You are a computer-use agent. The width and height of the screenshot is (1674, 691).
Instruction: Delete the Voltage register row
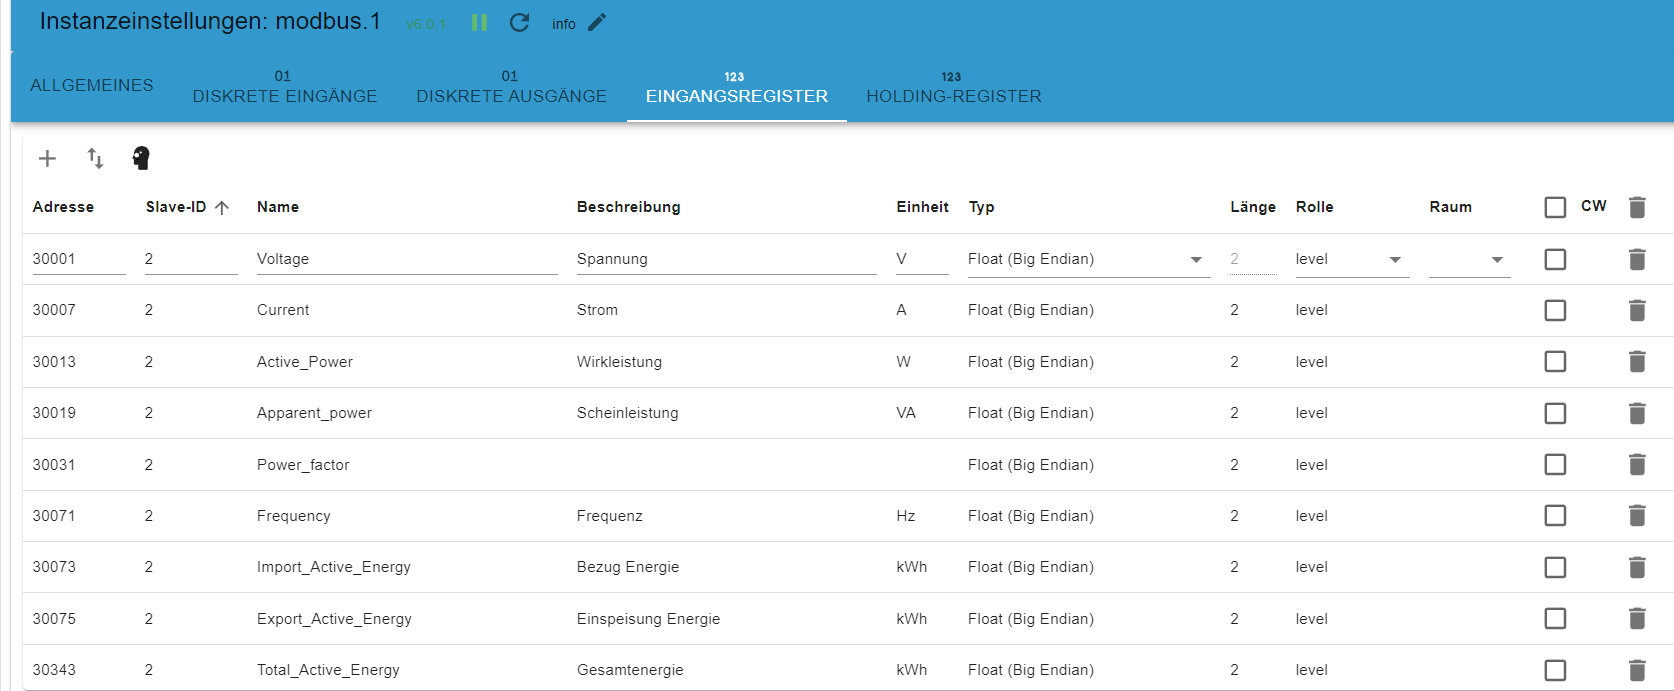coord(1637,259)
